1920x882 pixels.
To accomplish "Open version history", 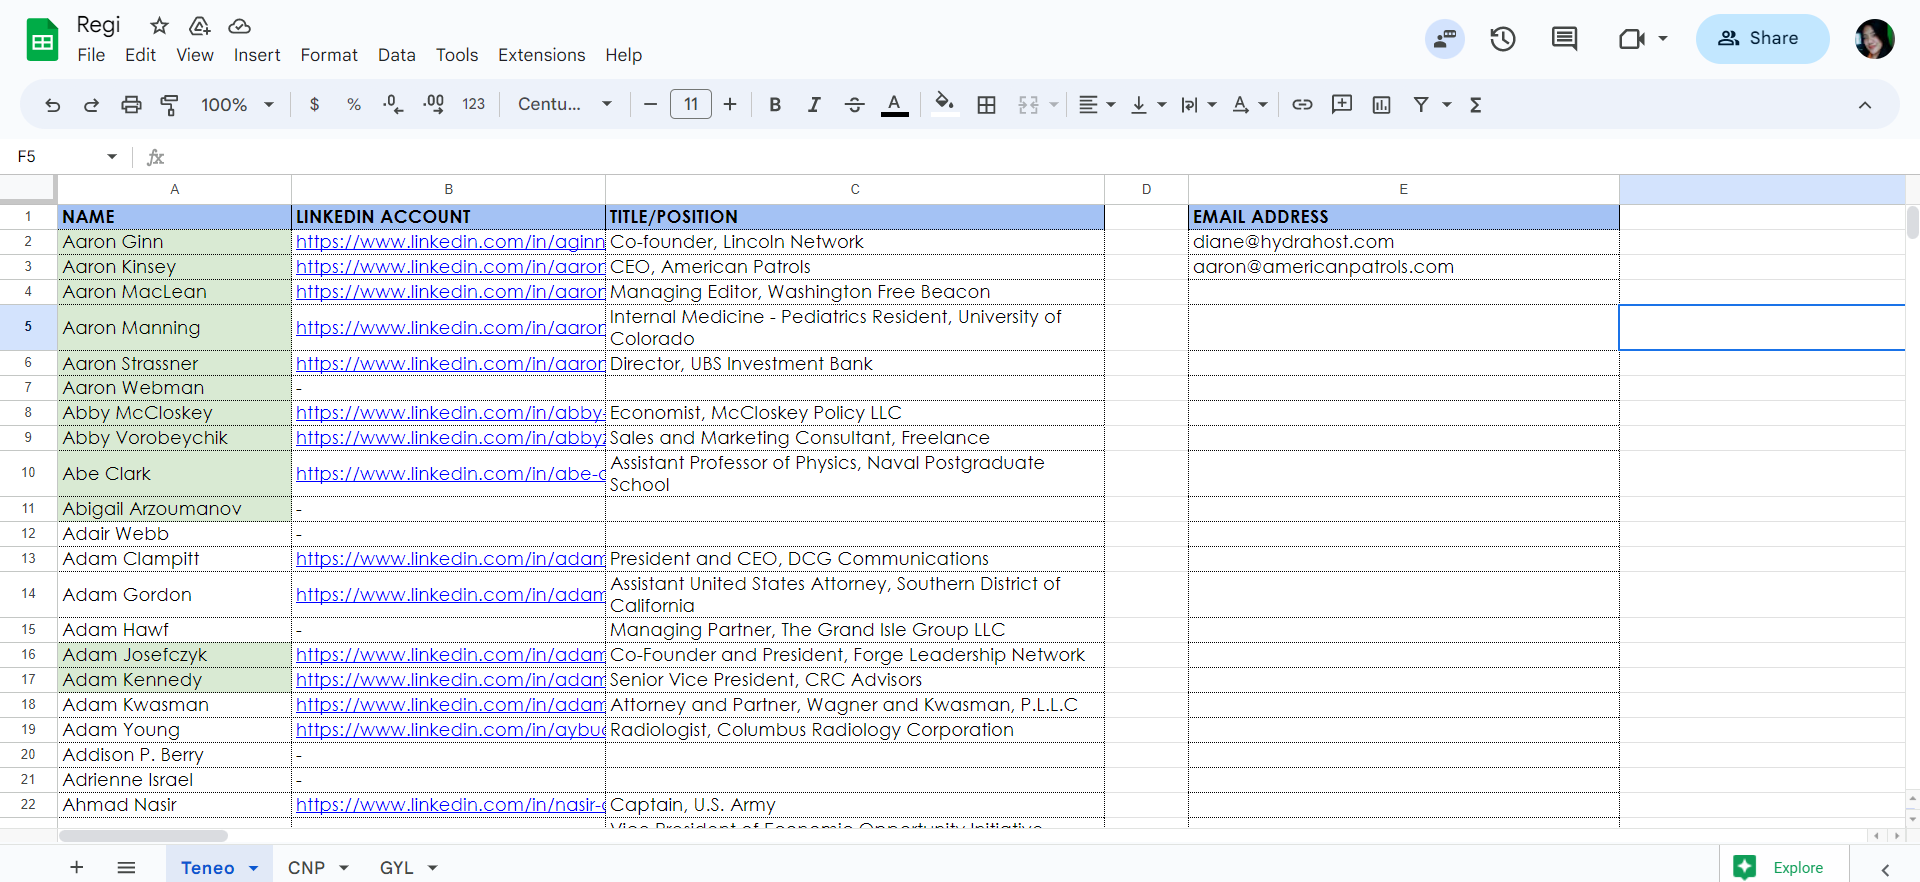I will pos(1503,39).
